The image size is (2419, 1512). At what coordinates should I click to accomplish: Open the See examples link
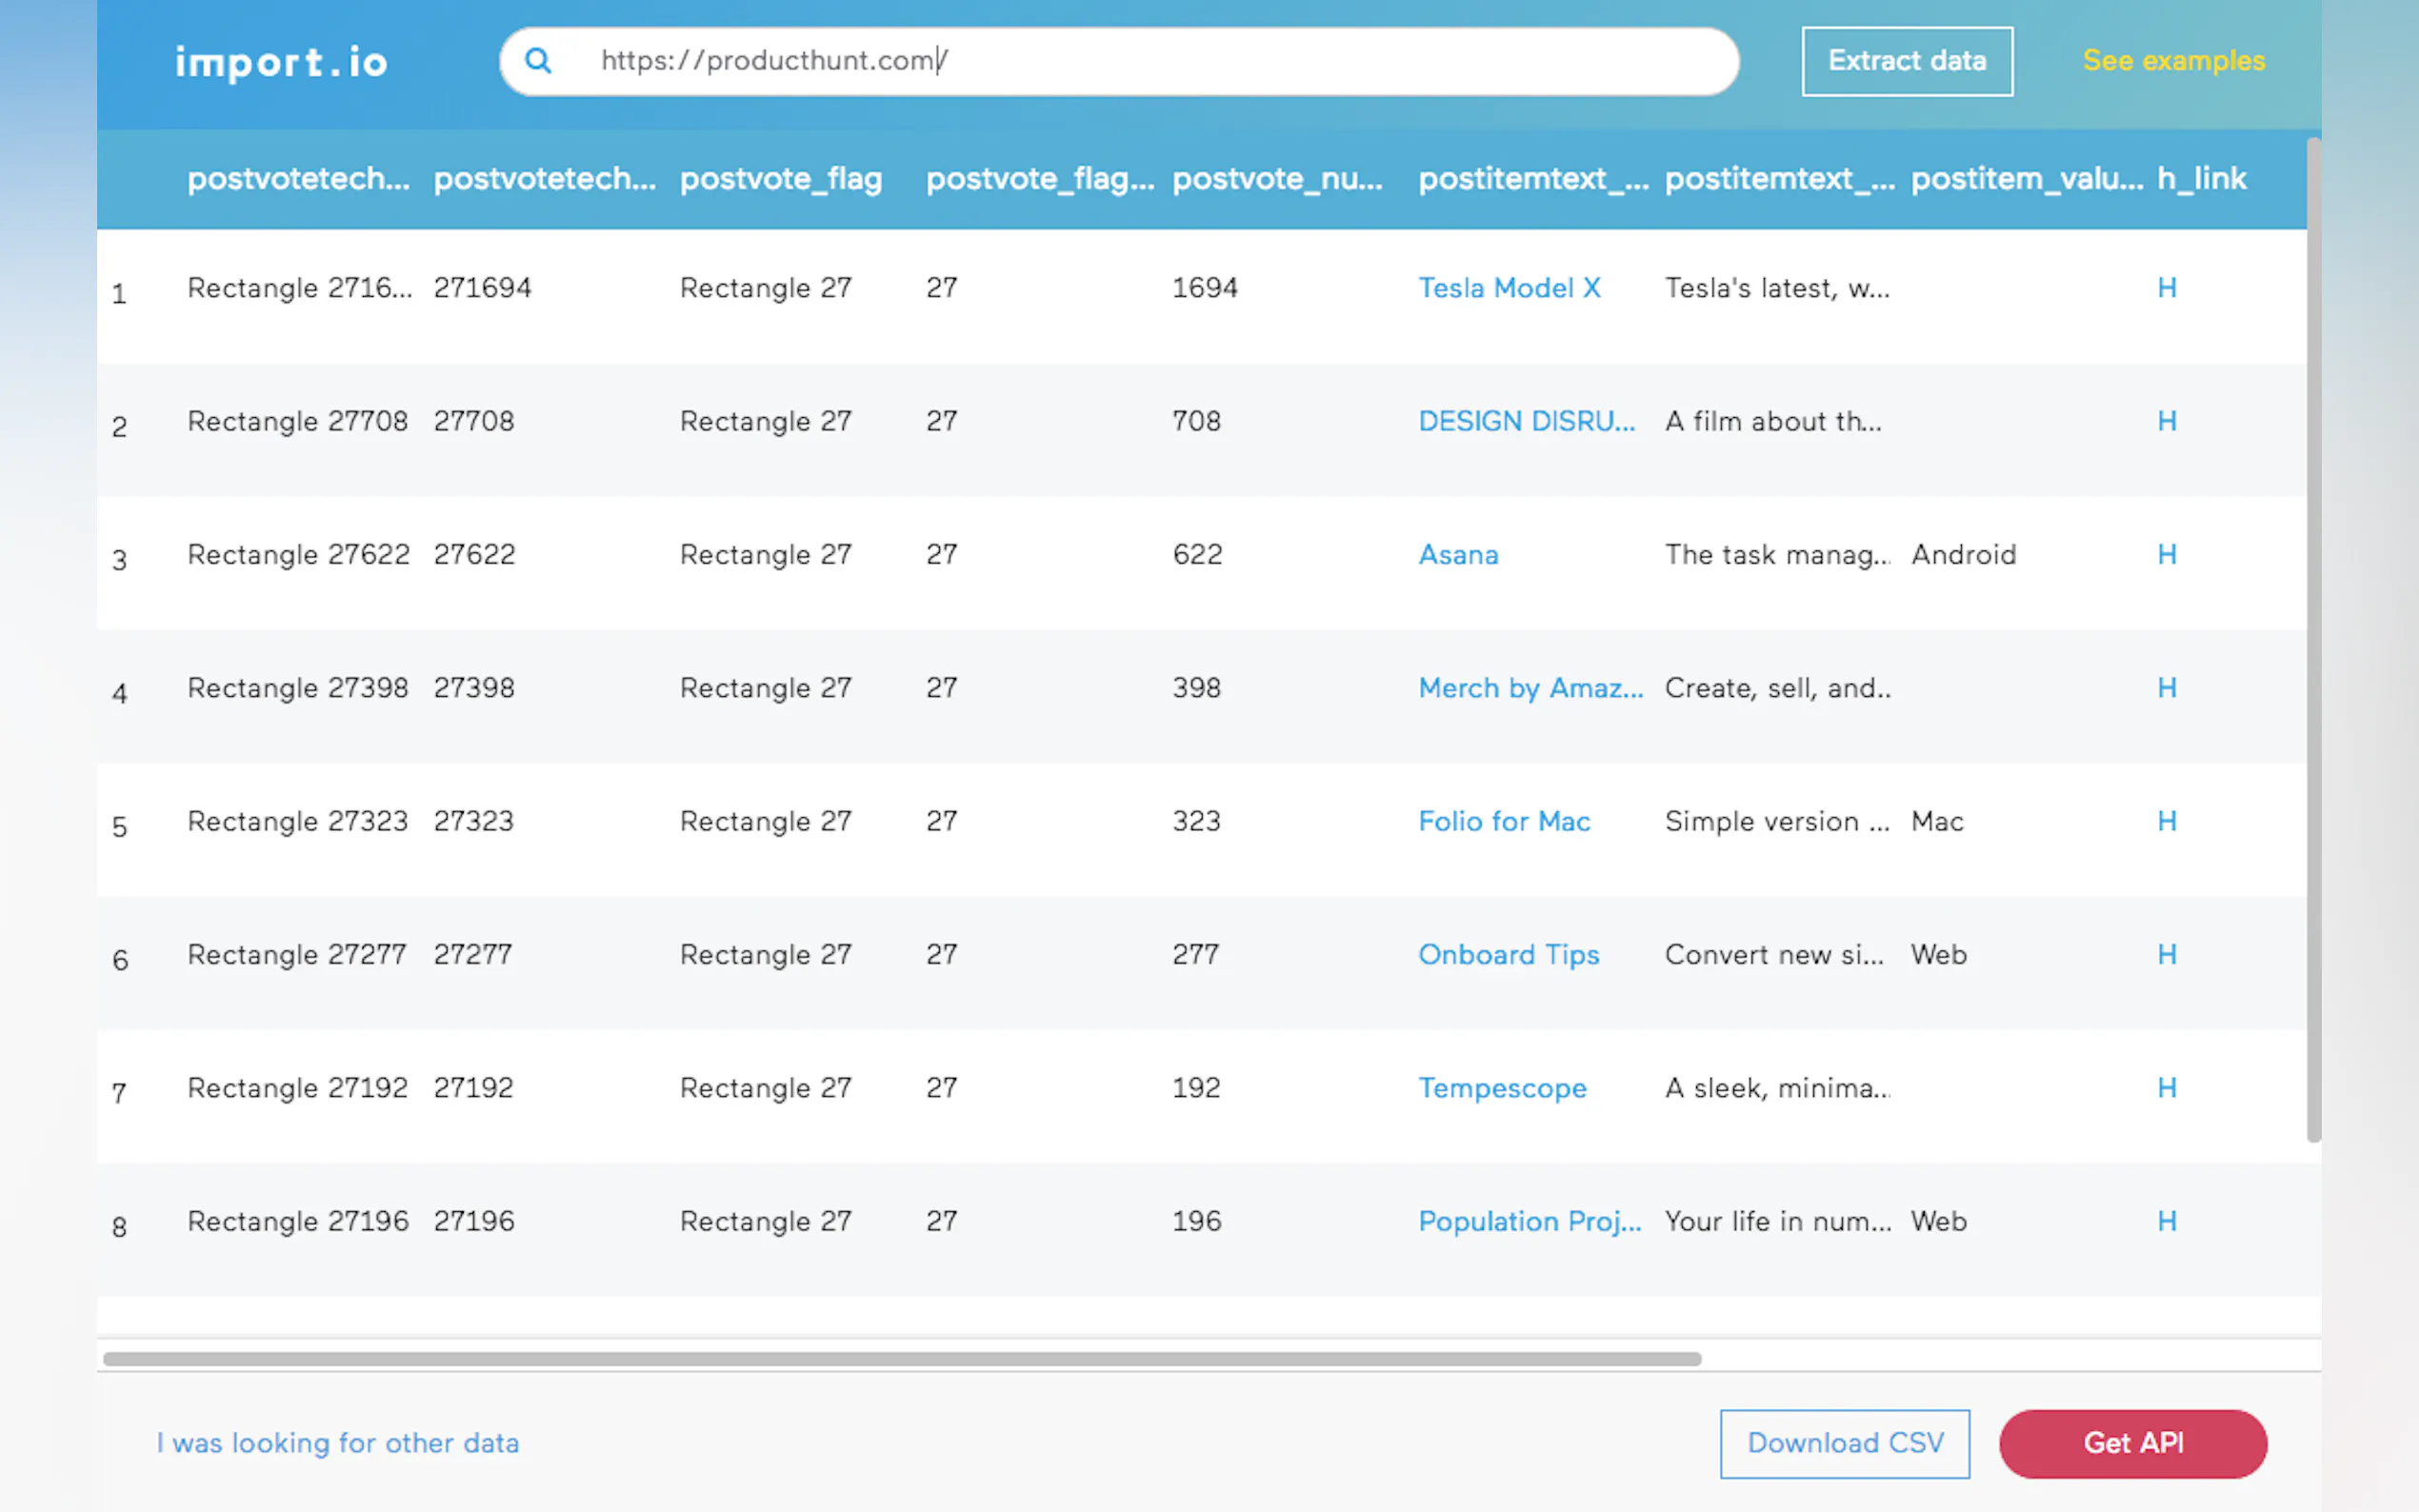click(2174, 61)
